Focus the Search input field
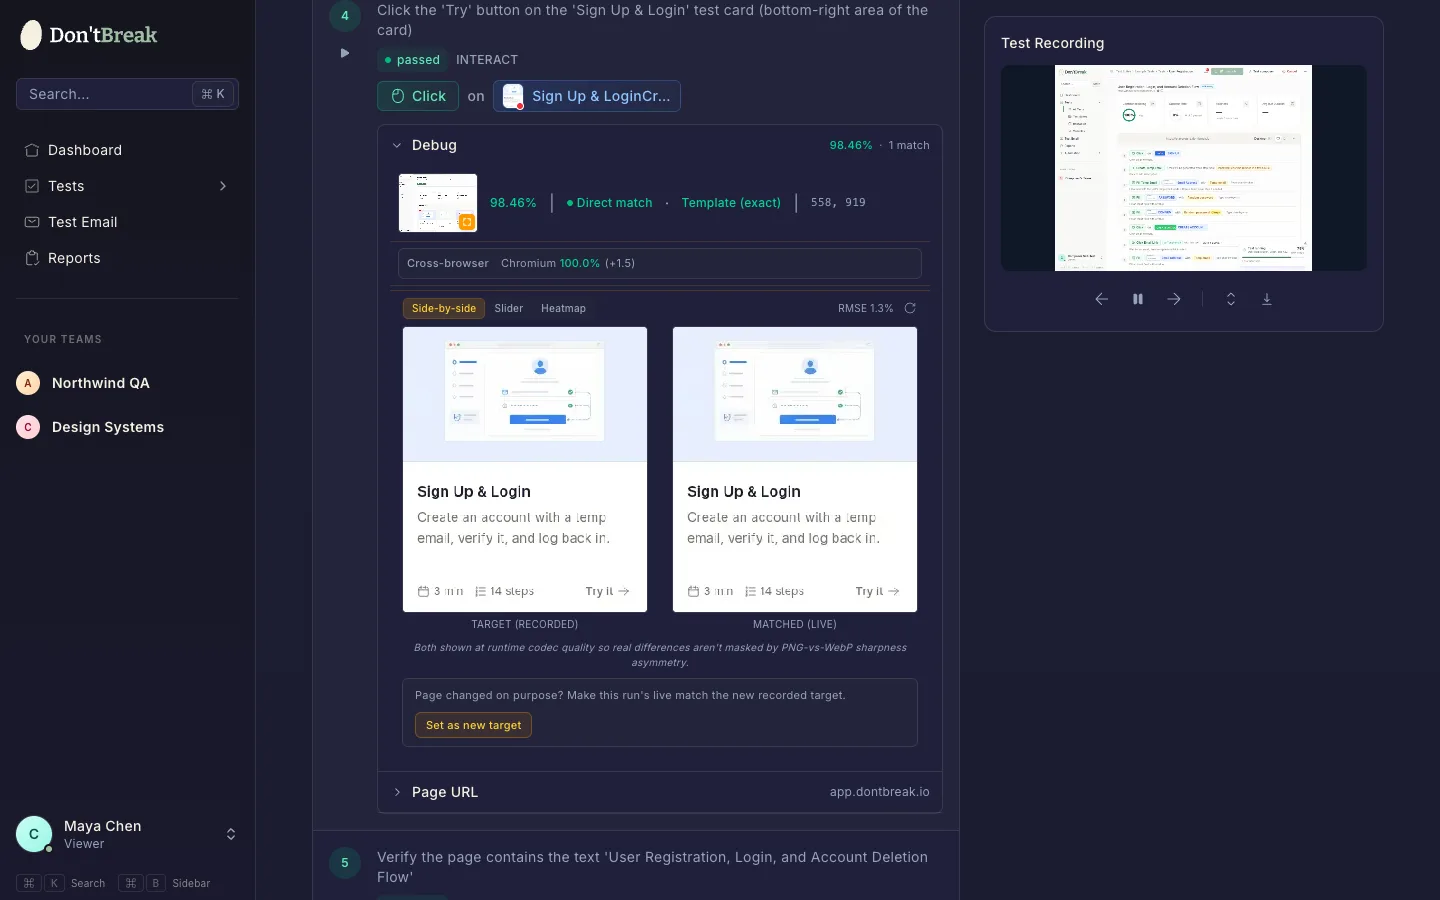1440x900 pixels. (127, 94)
